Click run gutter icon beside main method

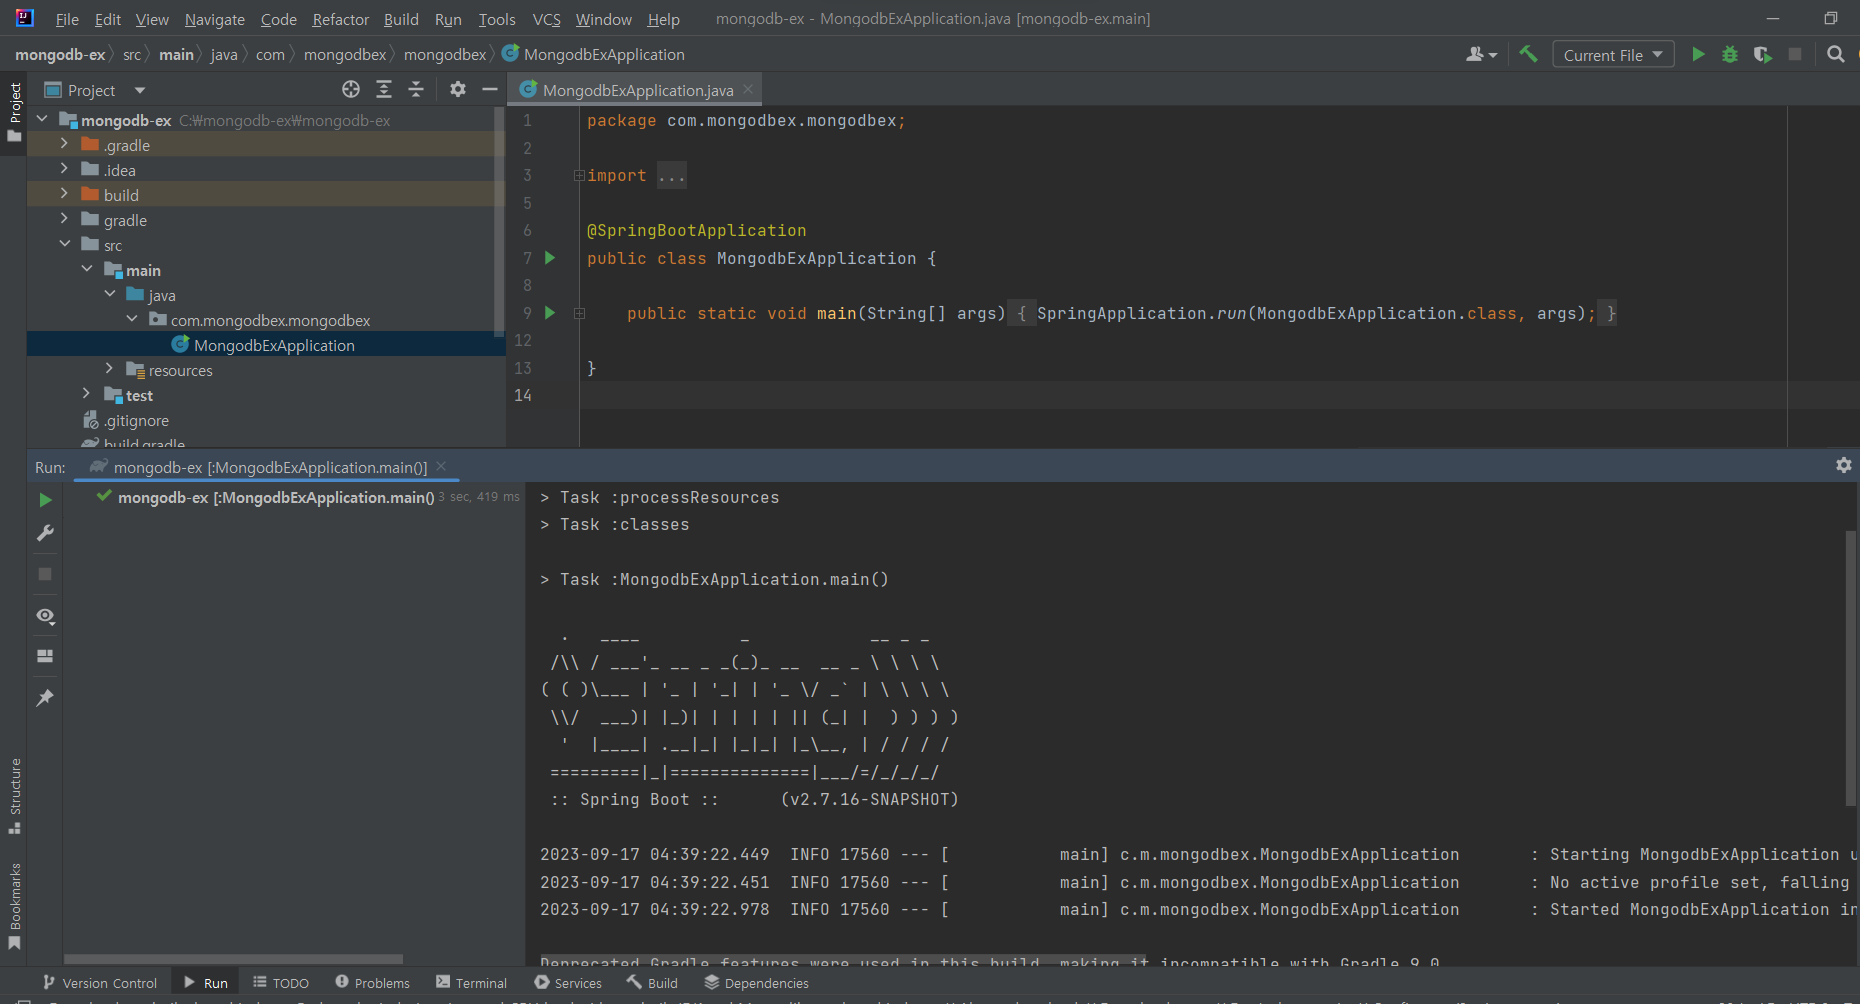pos(550,313)
